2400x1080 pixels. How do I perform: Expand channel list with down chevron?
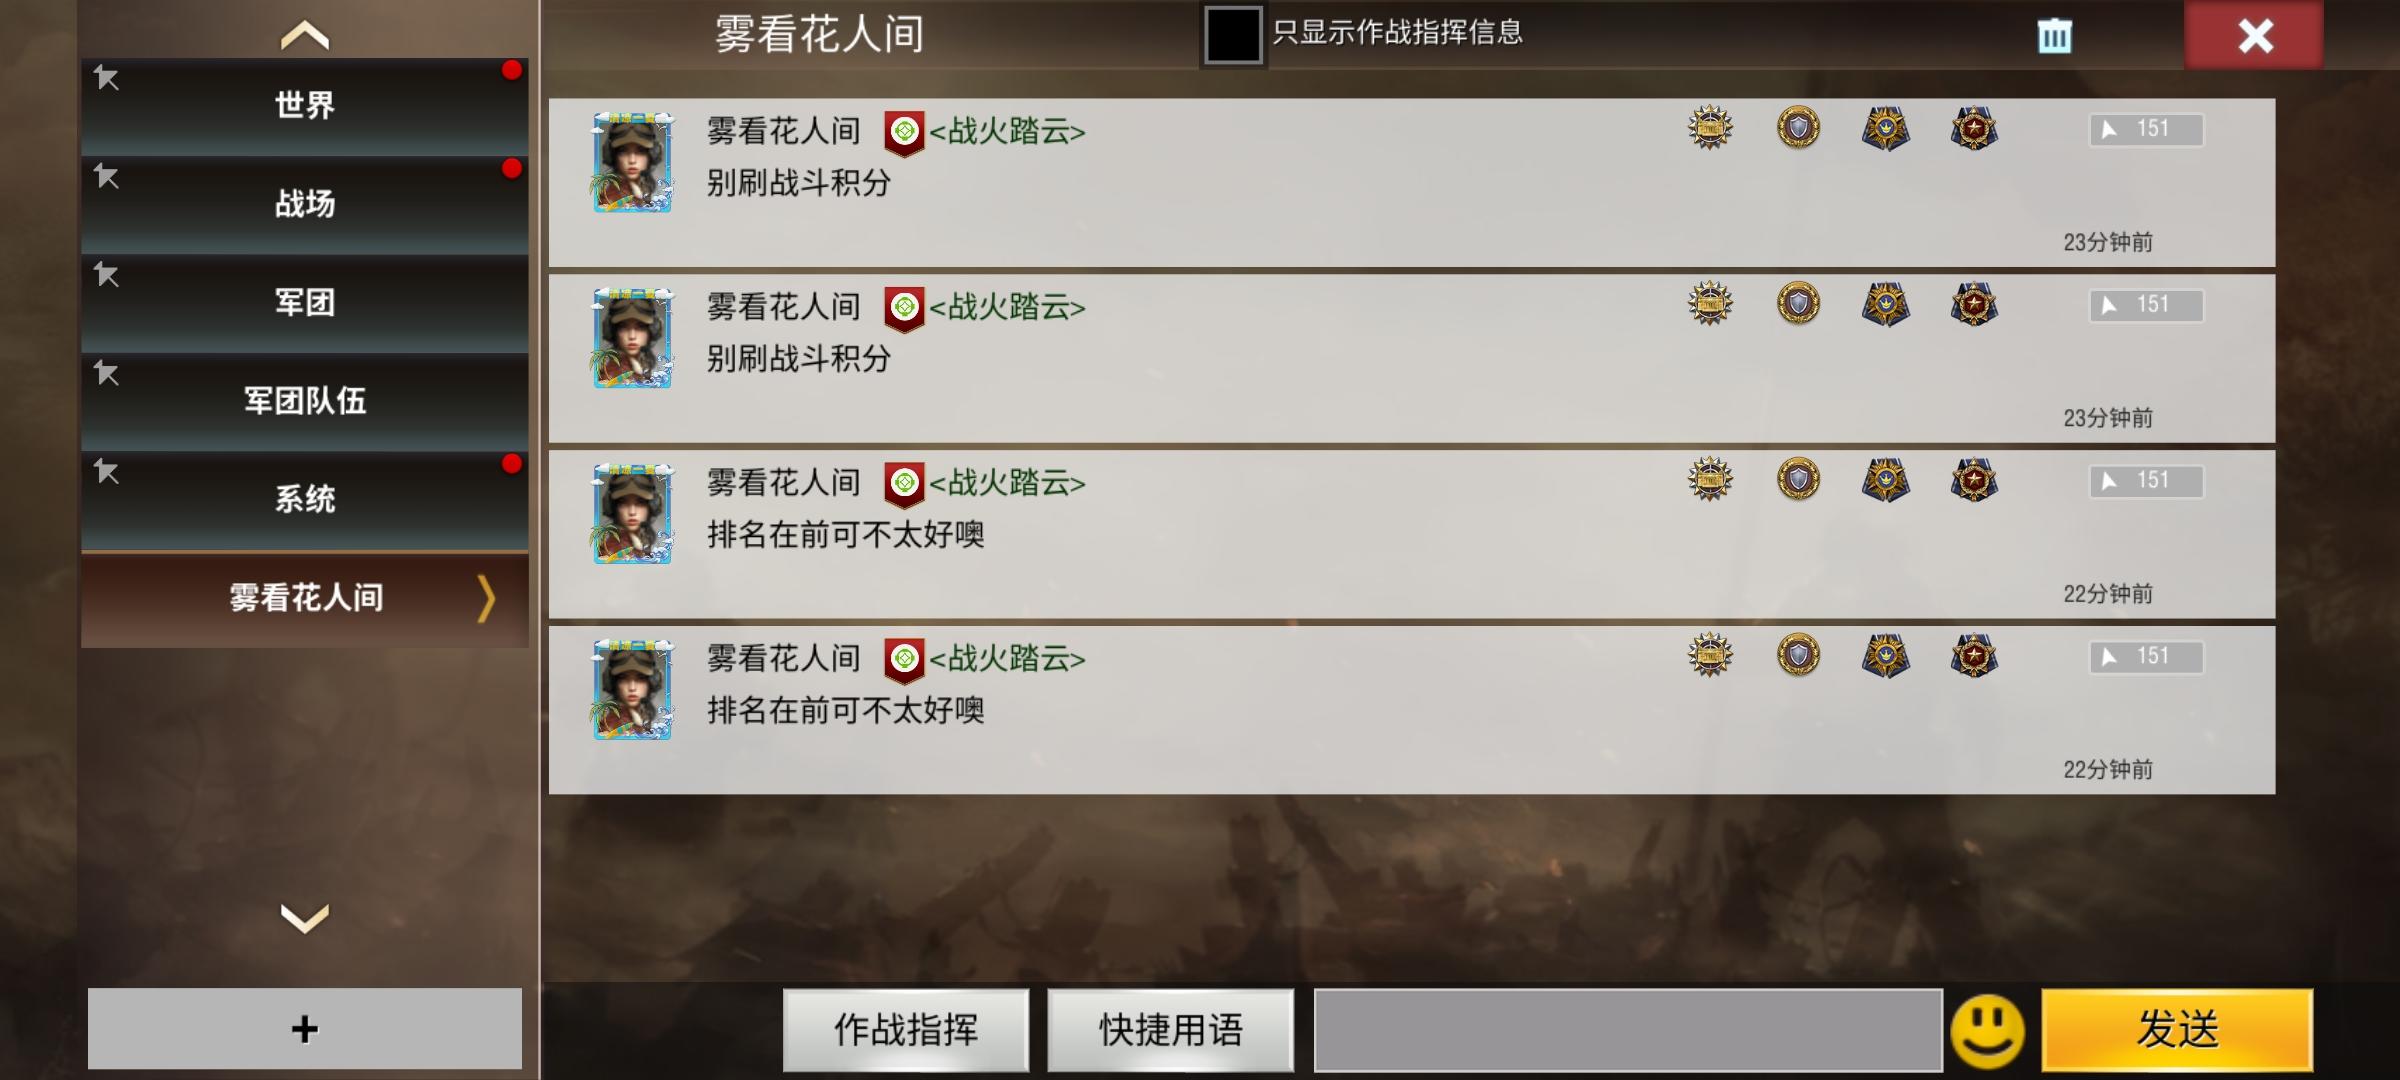[x=305, y=917]
